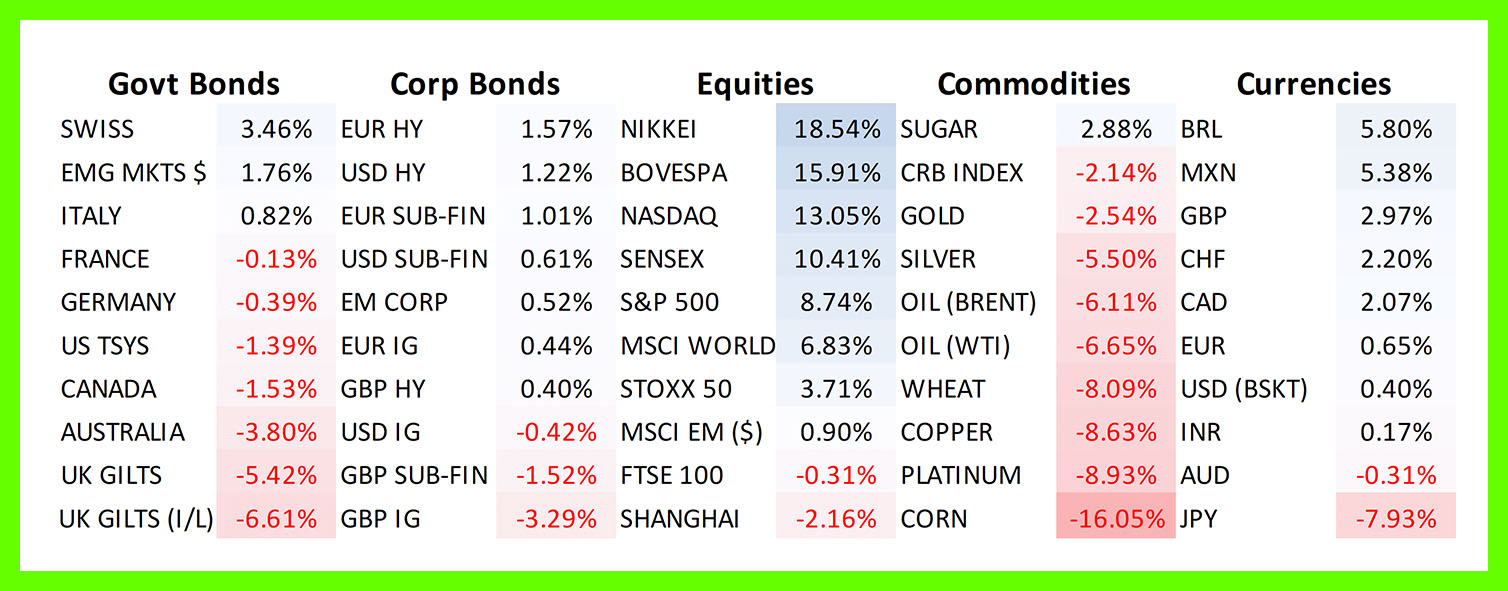
Task: Click the Govt Bonds column header
Action: pyautogui.click(x=193, y=84)
